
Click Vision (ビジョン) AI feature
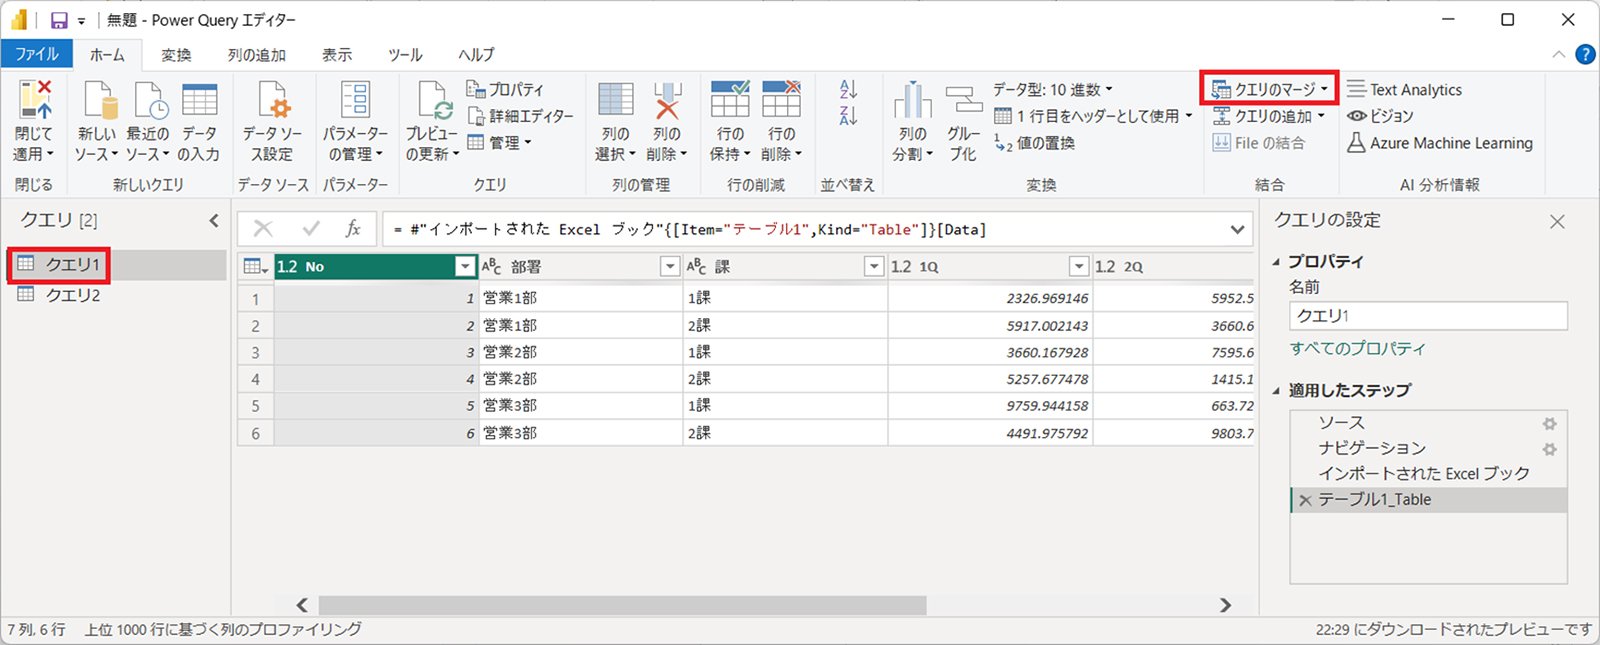(x=1380, y=116)
